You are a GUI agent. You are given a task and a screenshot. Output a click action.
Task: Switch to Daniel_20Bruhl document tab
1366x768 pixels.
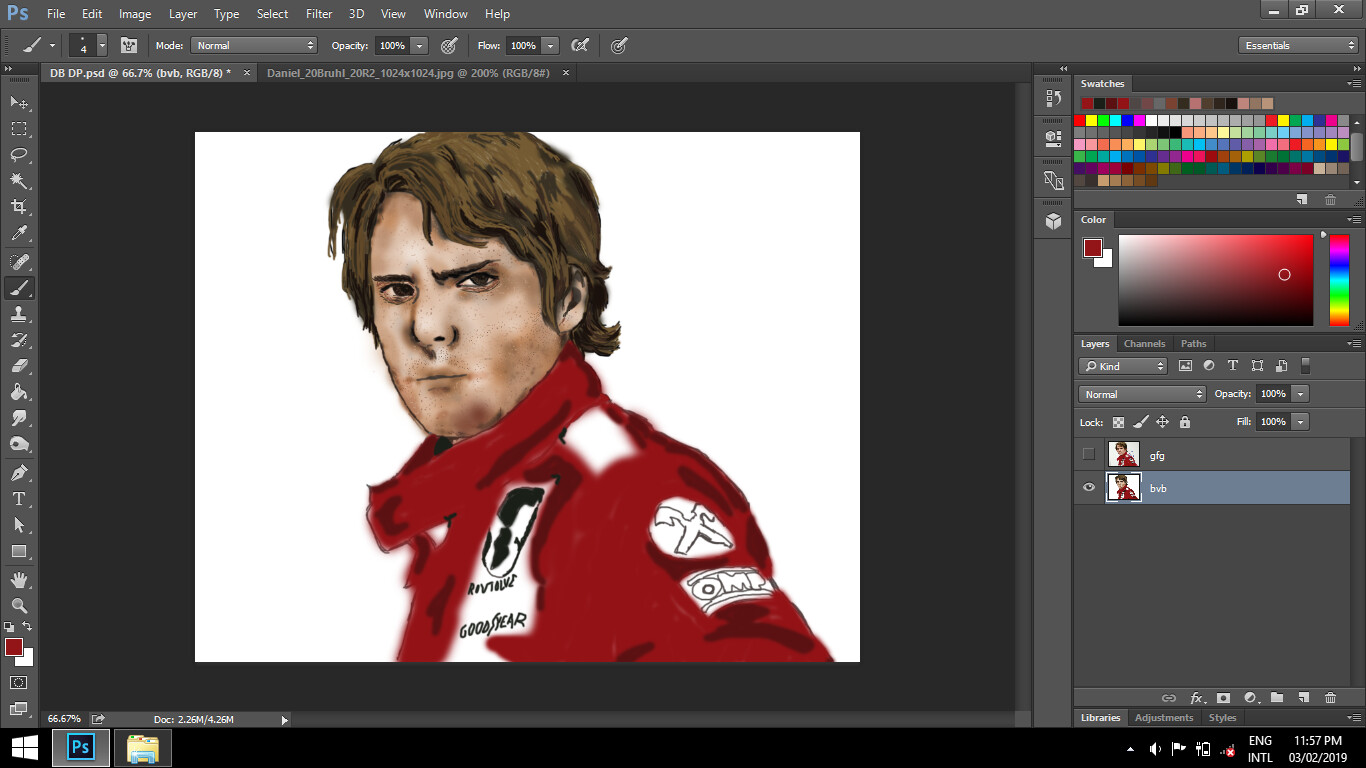point(408,73)
